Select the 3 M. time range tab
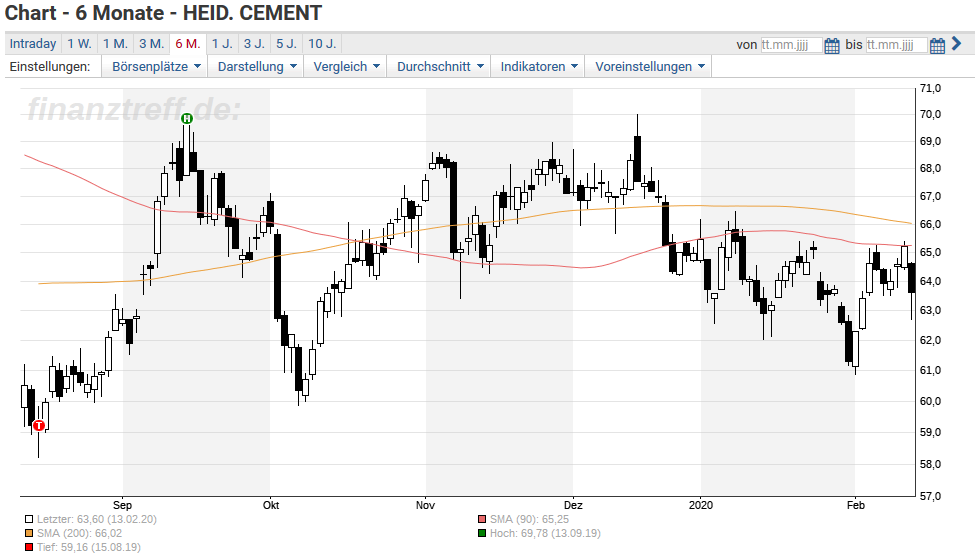 [151, 44]
